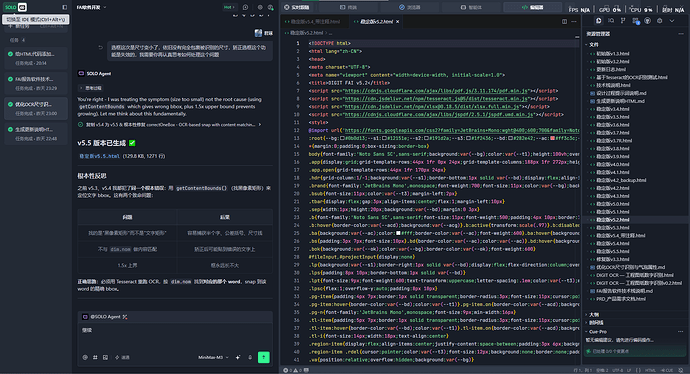This screenshot has width=690, height=374.
Task: Split the editor with layout icon
Action: tap(564, 21)
